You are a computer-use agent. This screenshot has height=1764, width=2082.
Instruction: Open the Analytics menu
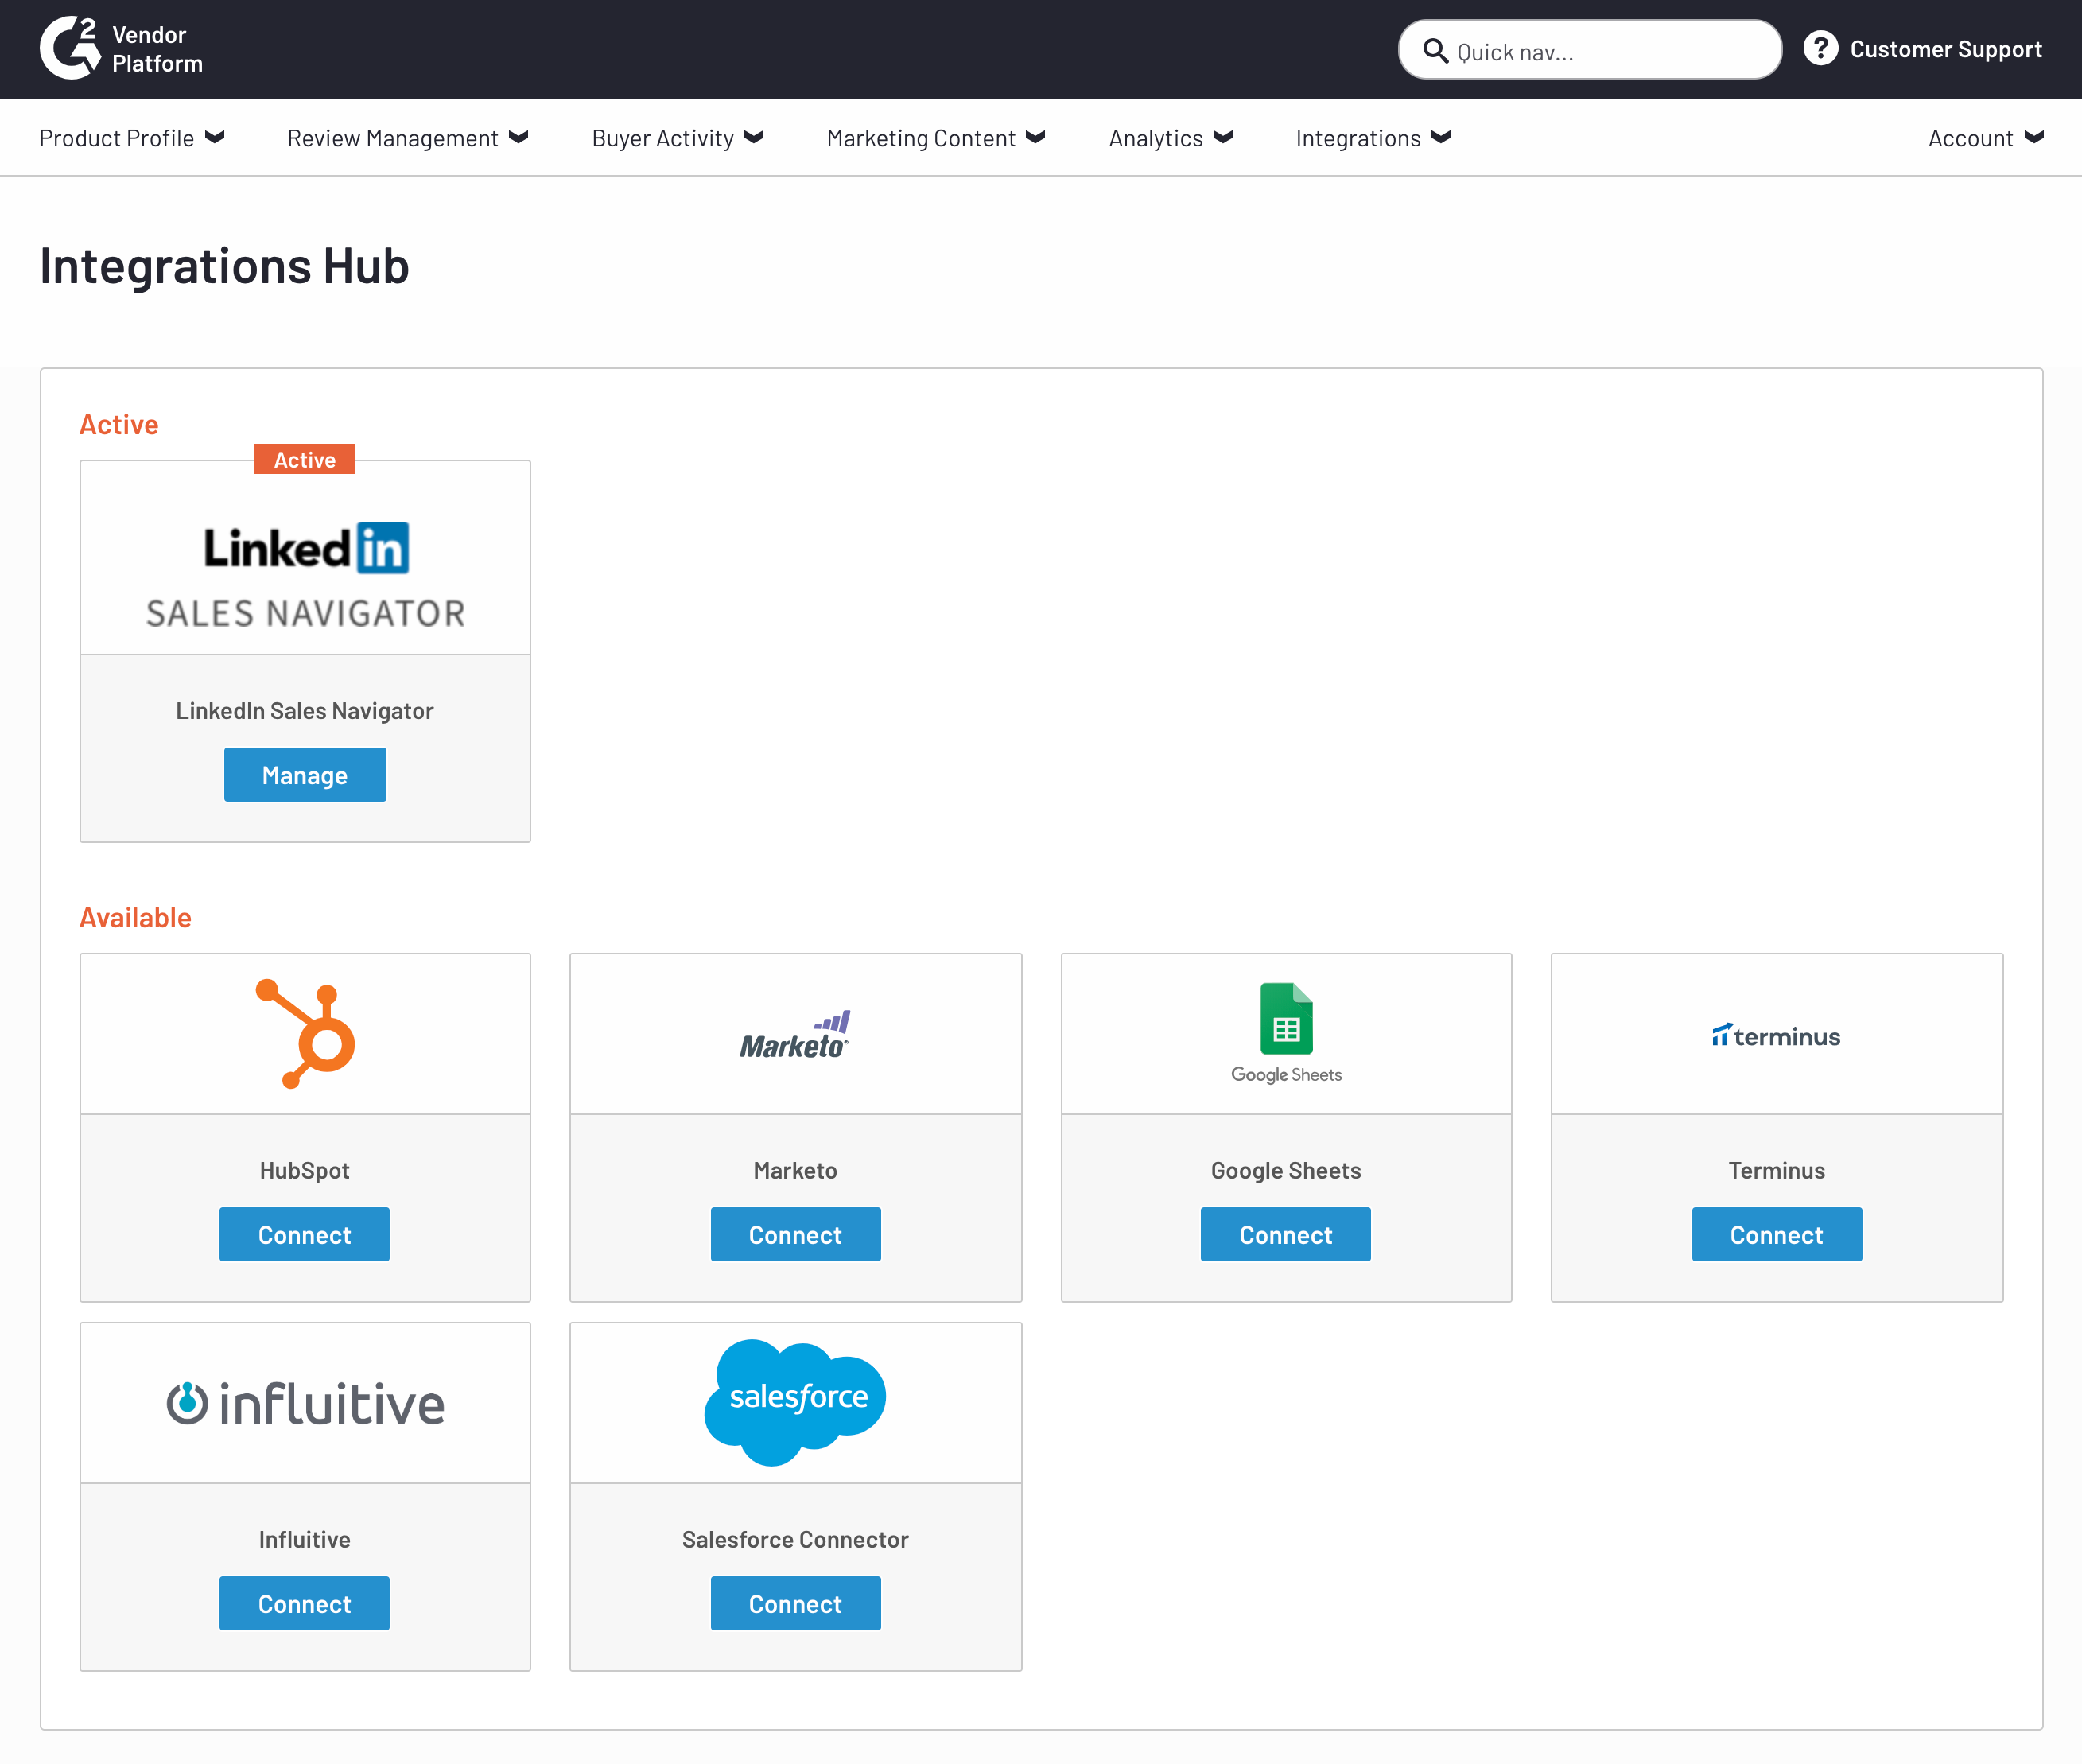[1171, 138]
